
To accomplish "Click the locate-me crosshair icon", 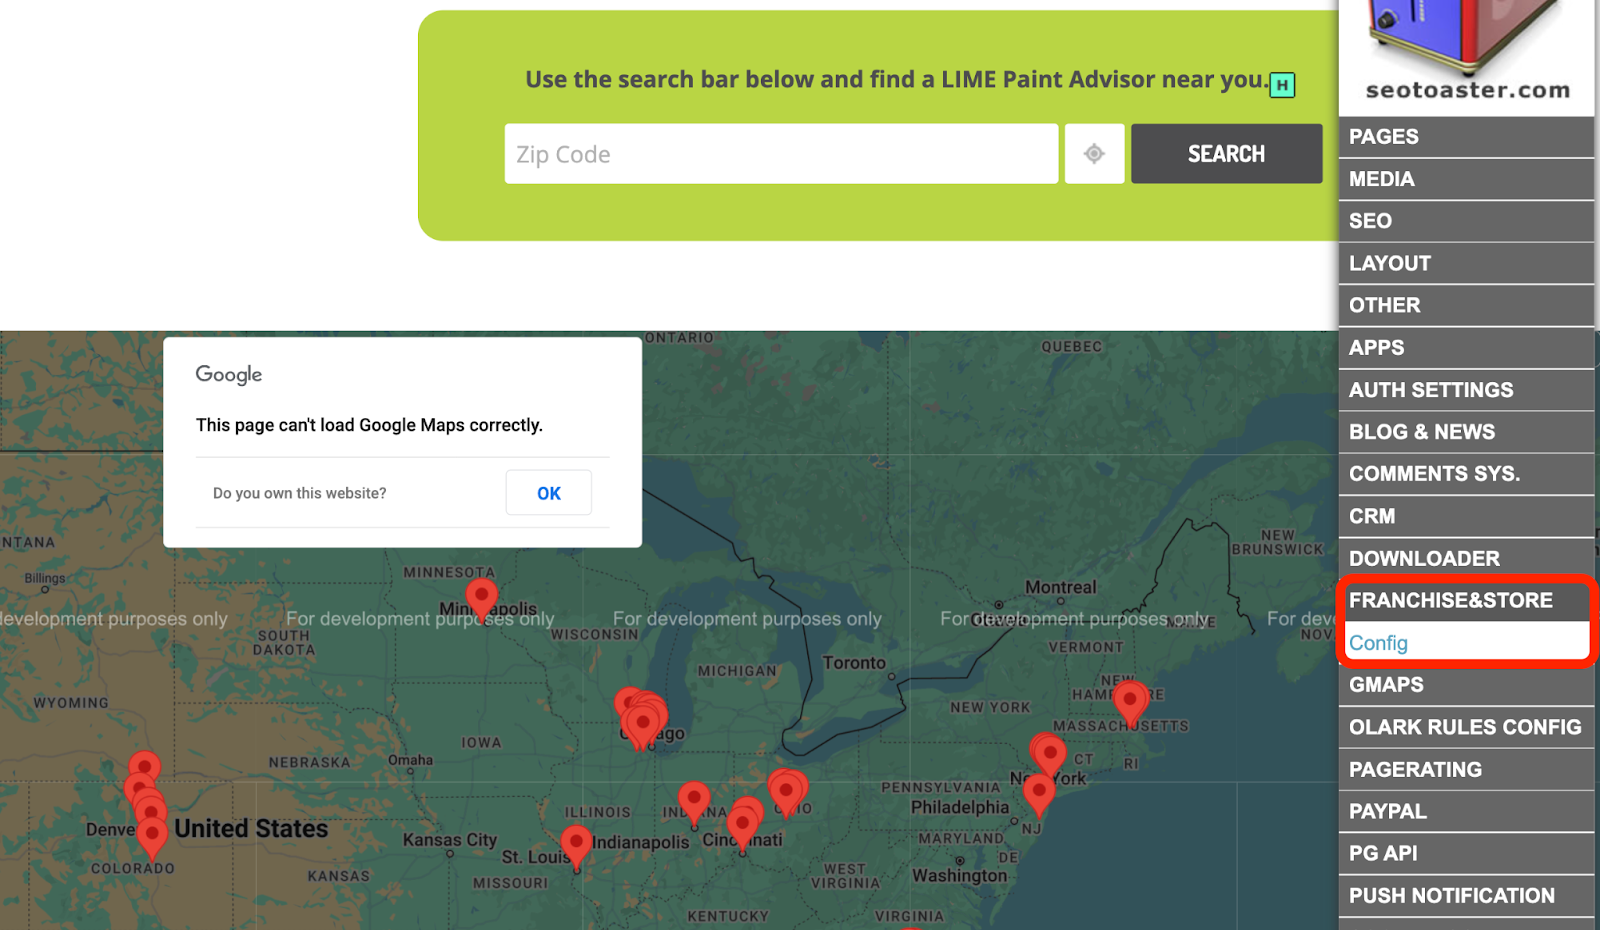I will pos(1094,154).
